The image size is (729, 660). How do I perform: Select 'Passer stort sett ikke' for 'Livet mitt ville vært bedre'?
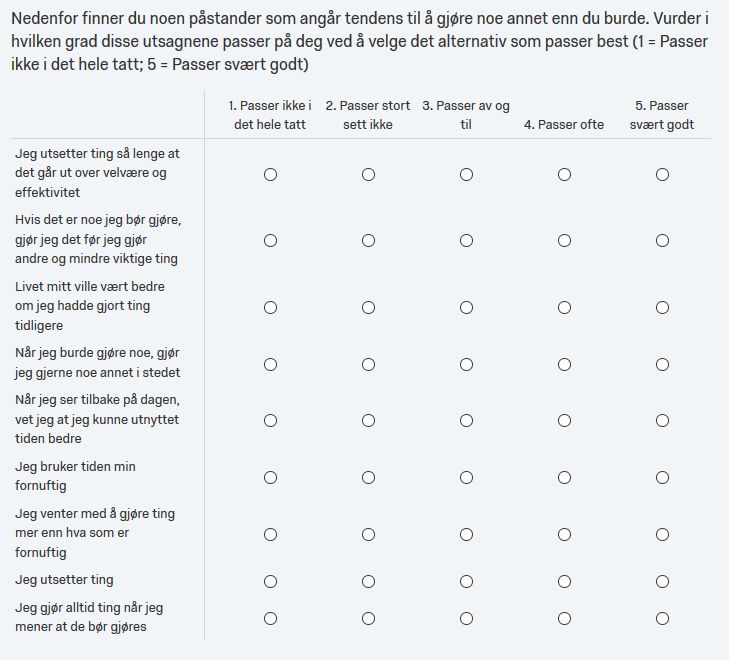click(x=368, y=307)
